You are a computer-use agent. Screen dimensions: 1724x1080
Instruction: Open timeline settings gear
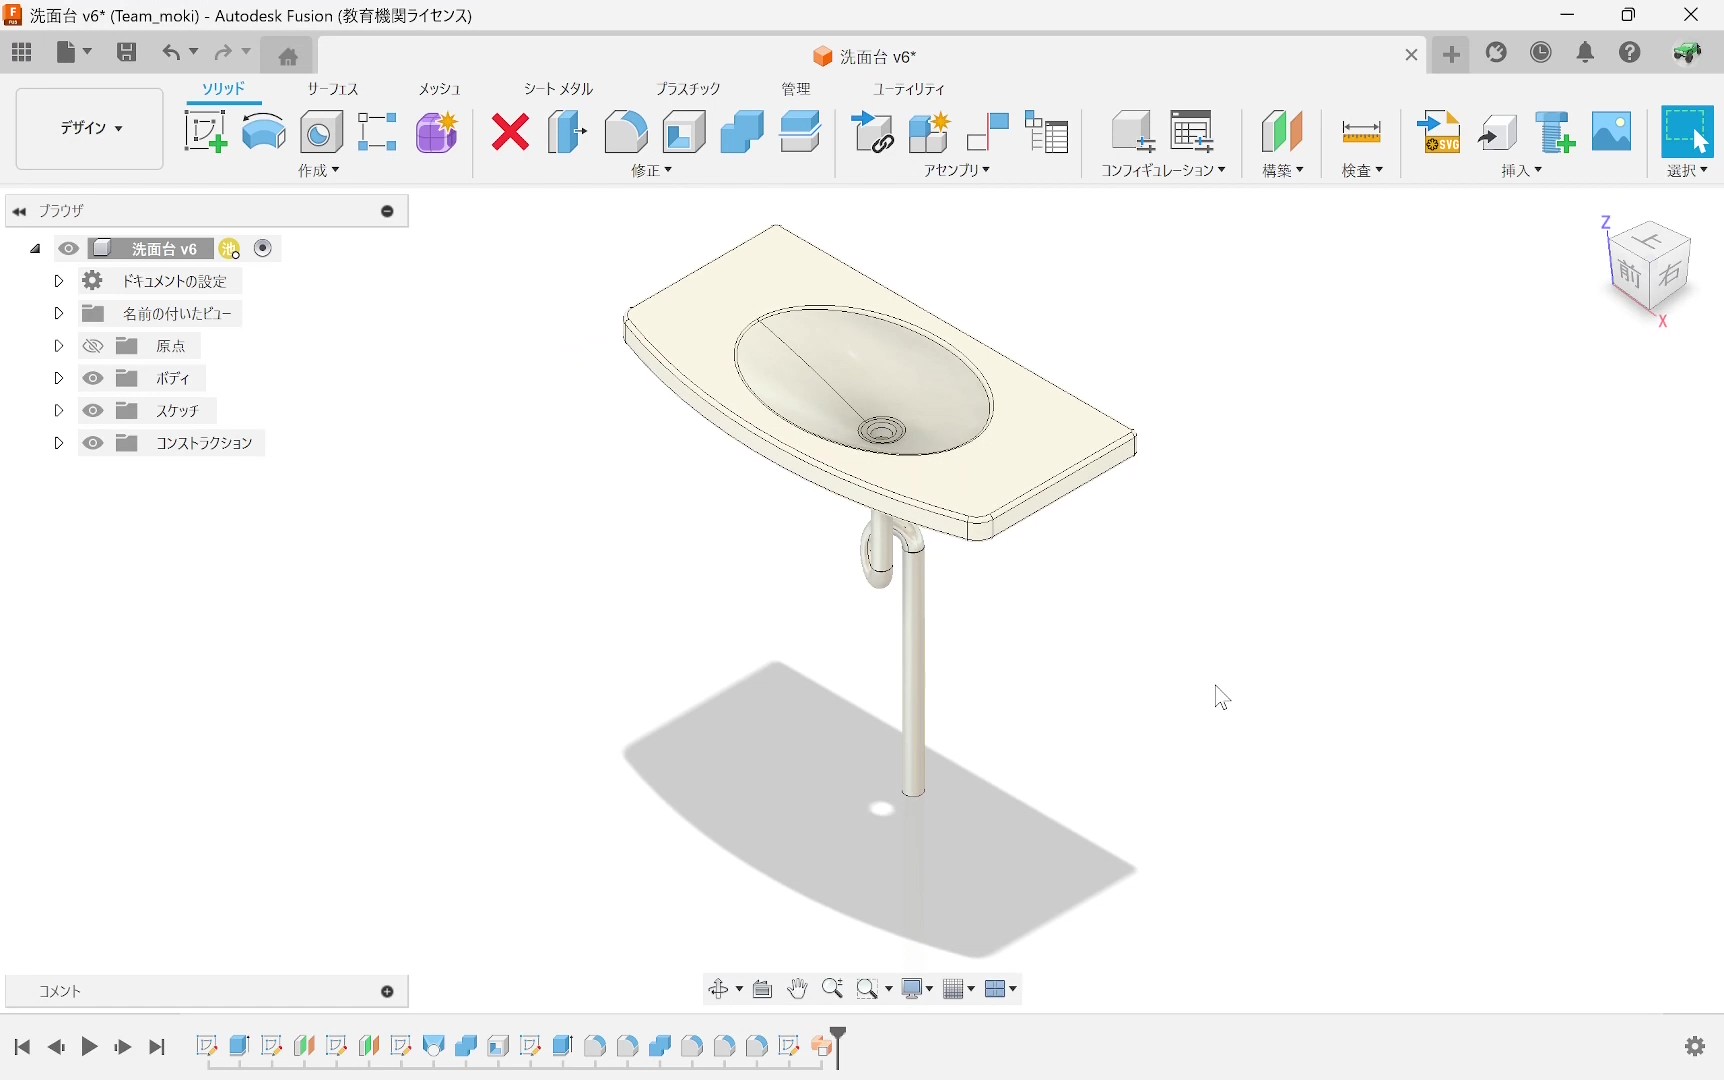click(1695, 1046)
